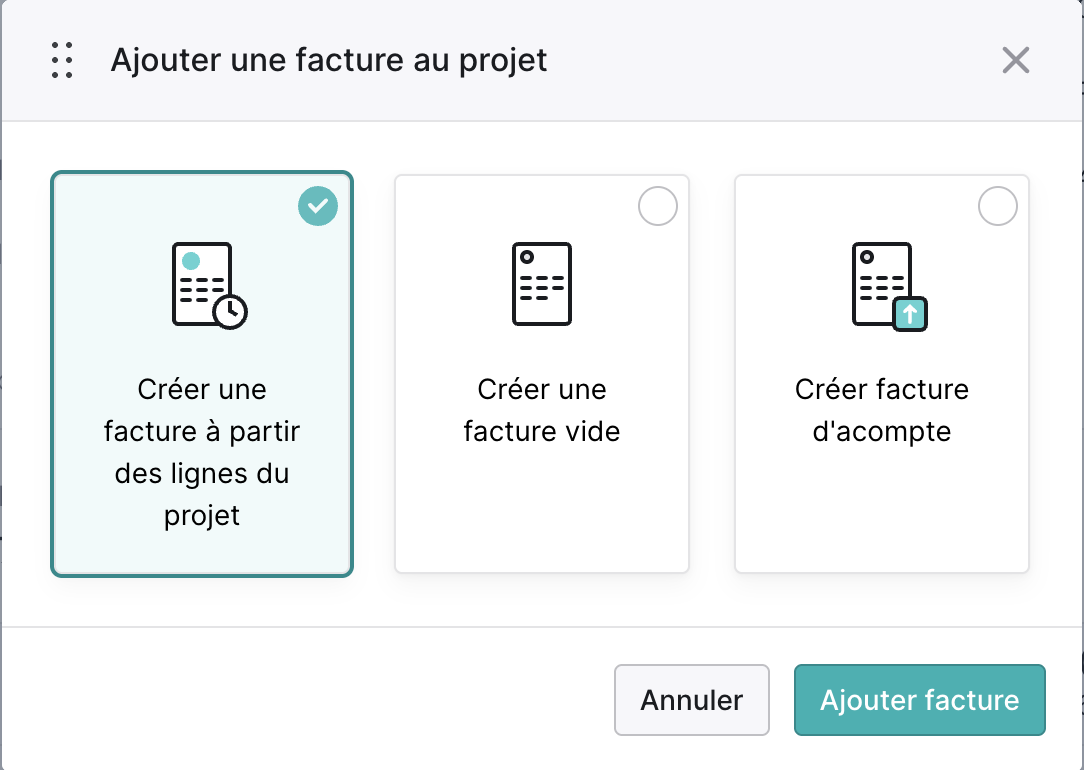Choose the 'Créer une facture vide' label
Image resolution: width=1084 pixels, height=770 pixels.
(x=542, y=410)
